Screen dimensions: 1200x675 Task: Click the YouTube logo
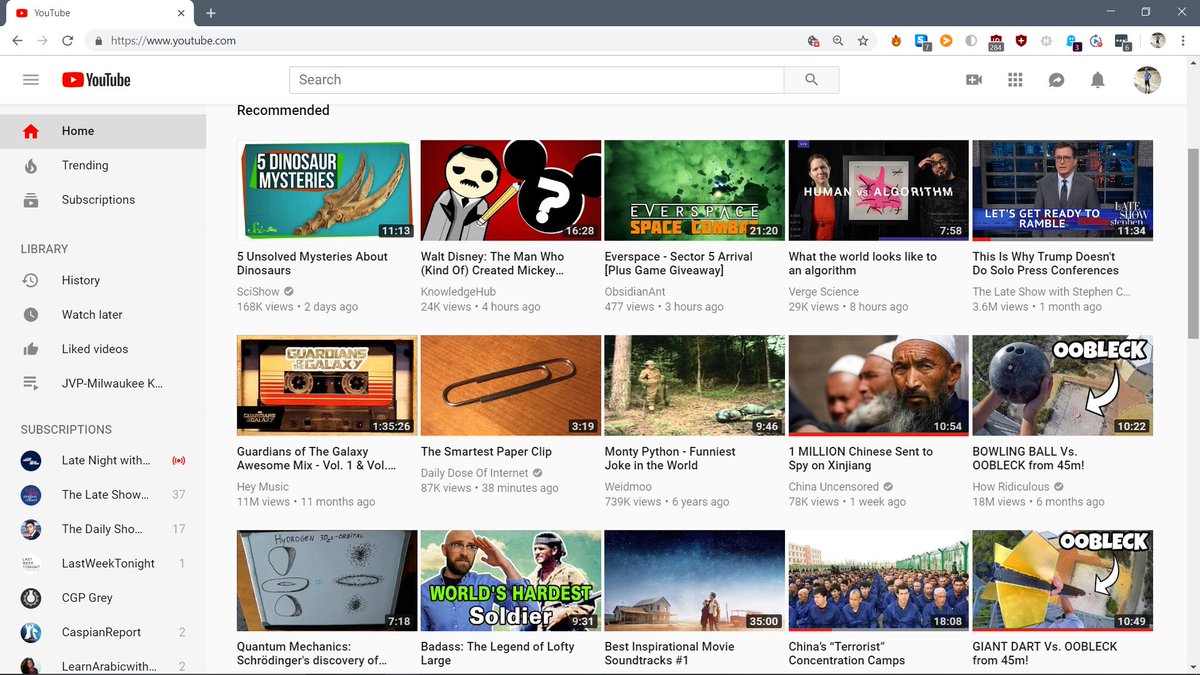pyautogui.click(x=96, y=80)
